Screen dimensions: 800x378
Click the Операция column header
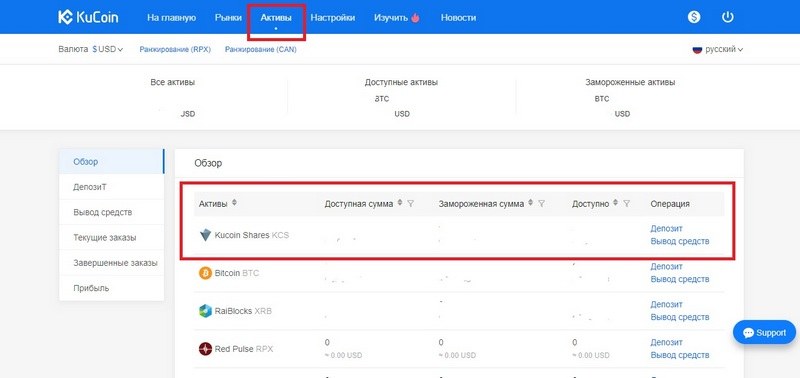[x=670, y=204]
